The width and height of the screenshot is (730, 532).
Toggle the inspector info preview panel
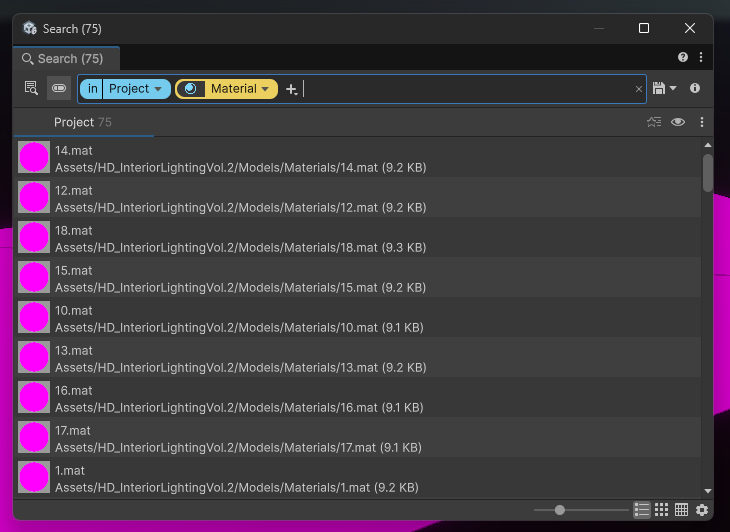point(695,88)
